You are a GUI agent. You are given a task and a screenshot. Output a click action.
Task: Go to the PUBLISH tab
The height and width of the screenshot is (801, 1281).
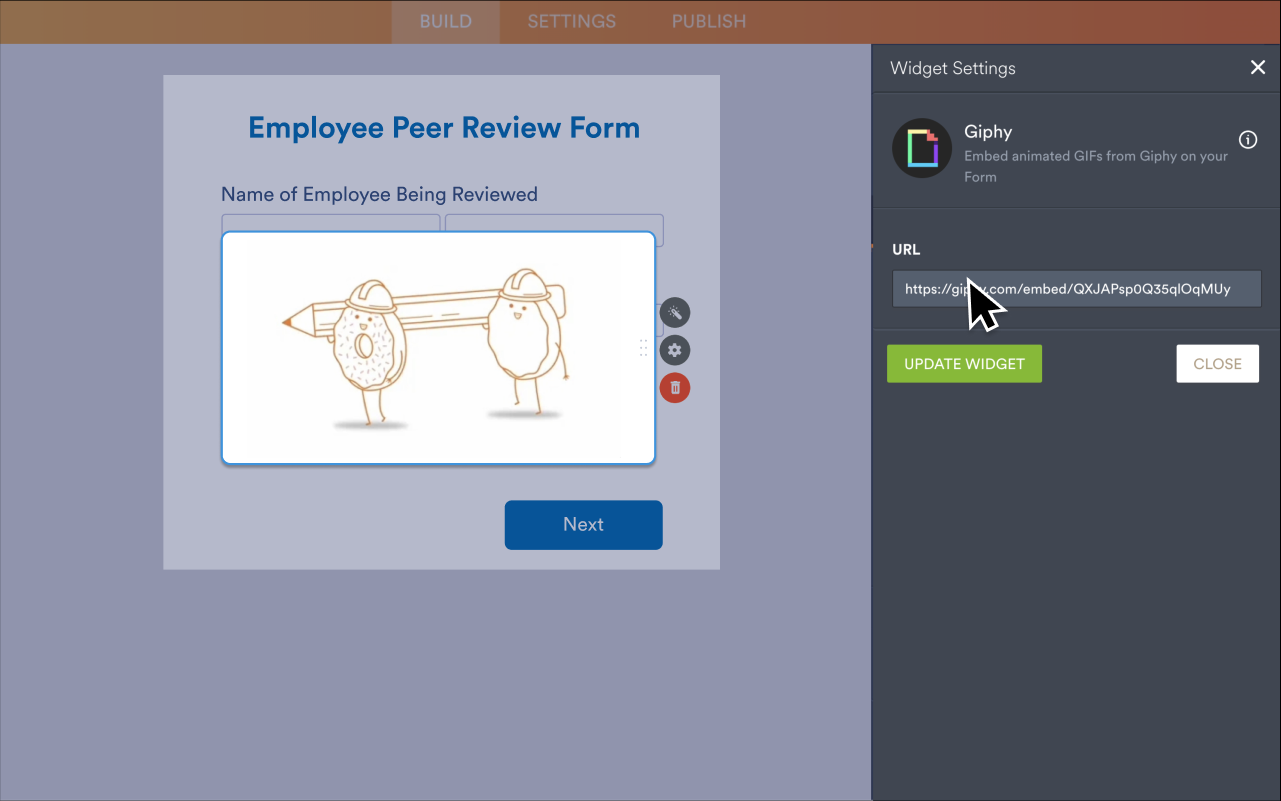coord(708,22)
